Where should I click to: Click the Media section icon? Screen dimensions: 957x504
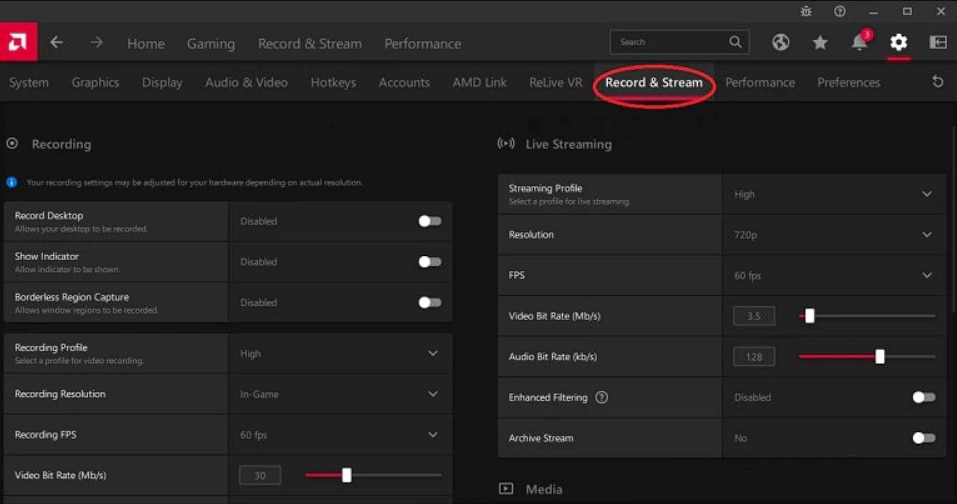point(506,489)
